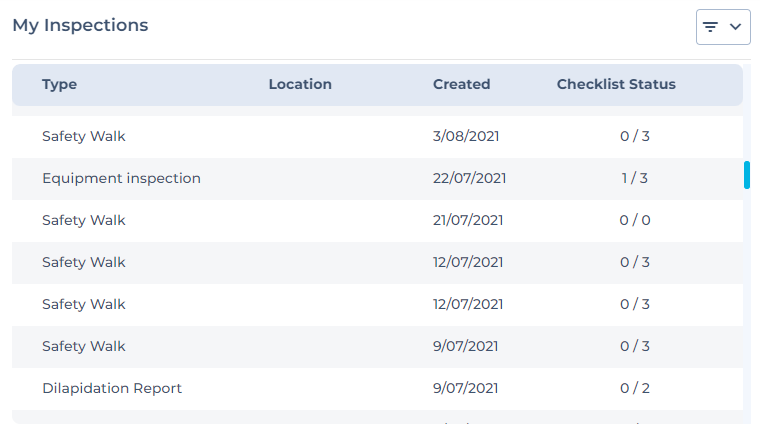Open Safety Walk created 9/07/2021

point(377,347)
